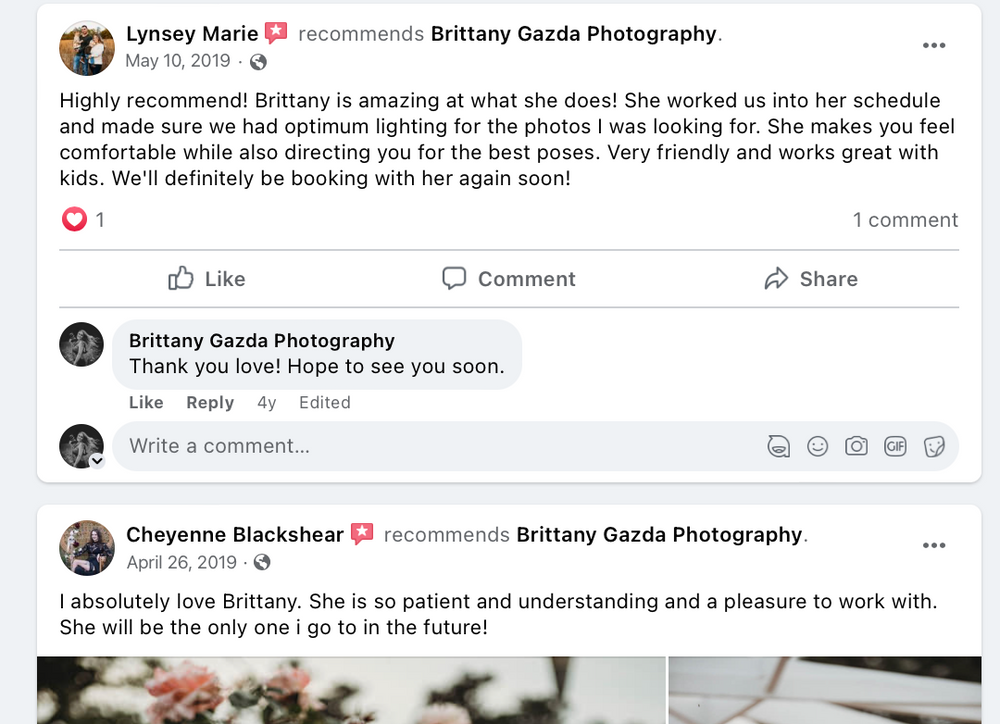This screenshot has height=724, width=1000.
Task: View edit history via the Edited link
Action: [325, 403]
